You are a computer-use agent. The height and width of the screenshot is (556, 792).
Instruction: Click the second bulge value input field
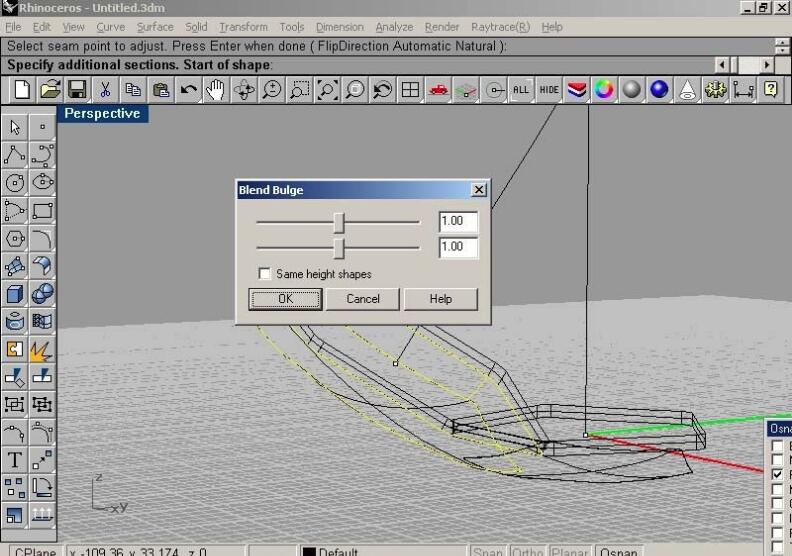(x=457, y=247)
